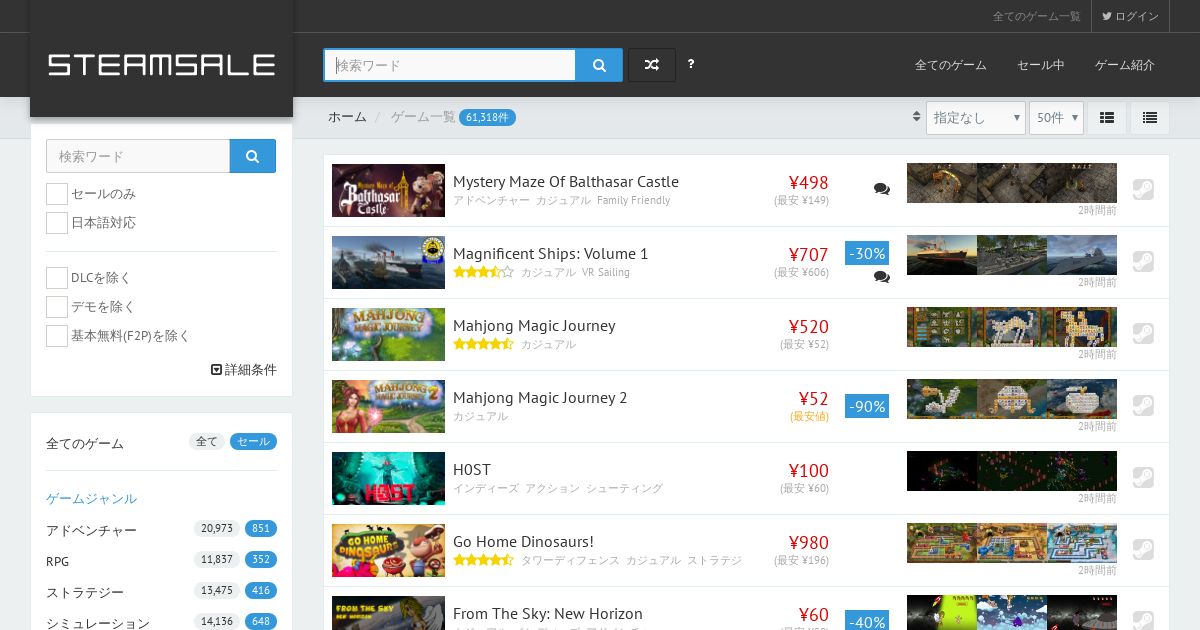Open ゲーム紹介 in the top navigation
This screenshot has height=630, width=1200.
point(1124,65)
